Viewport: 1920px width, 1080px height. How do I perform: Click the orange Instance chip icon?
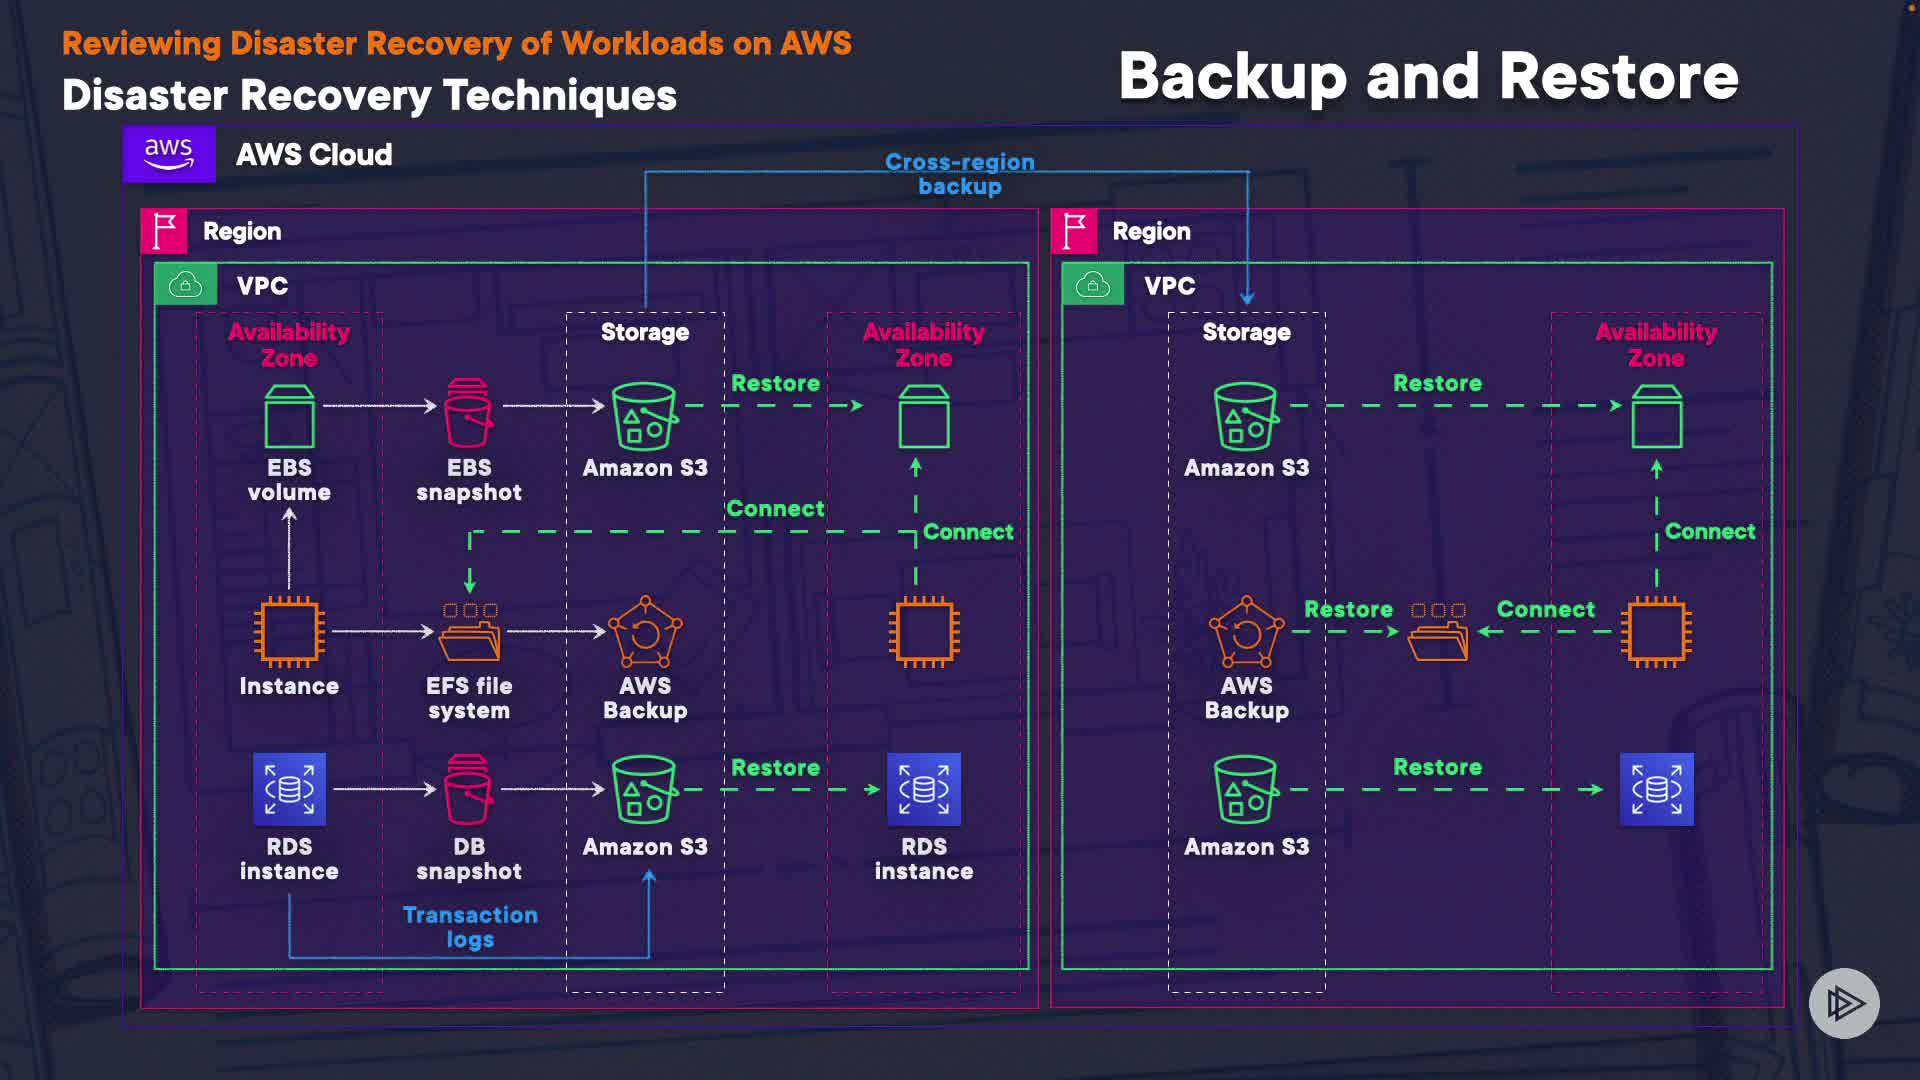pyautogui.click(x=289, y=632)
